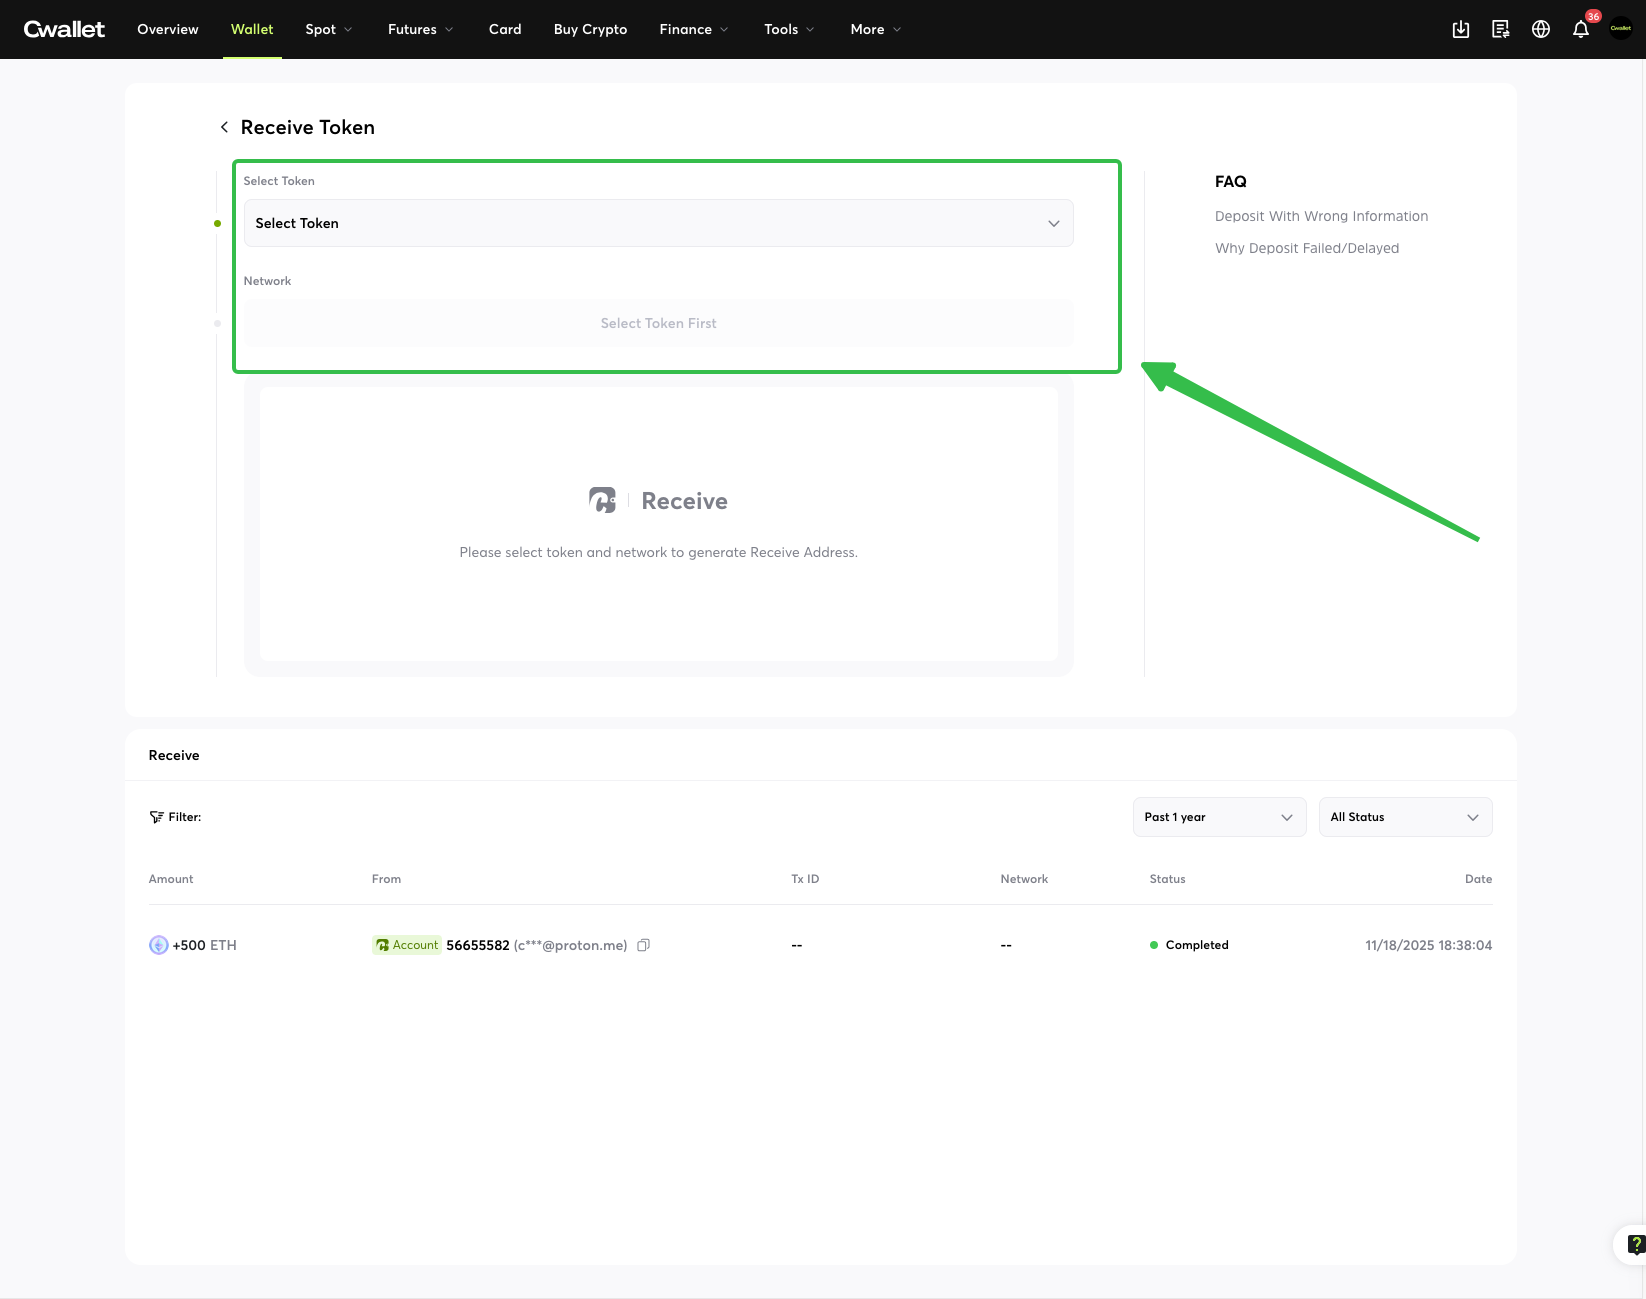Copy the sender account ID
Viewport: 1646px width, 1299px height.
click(644, 945)
